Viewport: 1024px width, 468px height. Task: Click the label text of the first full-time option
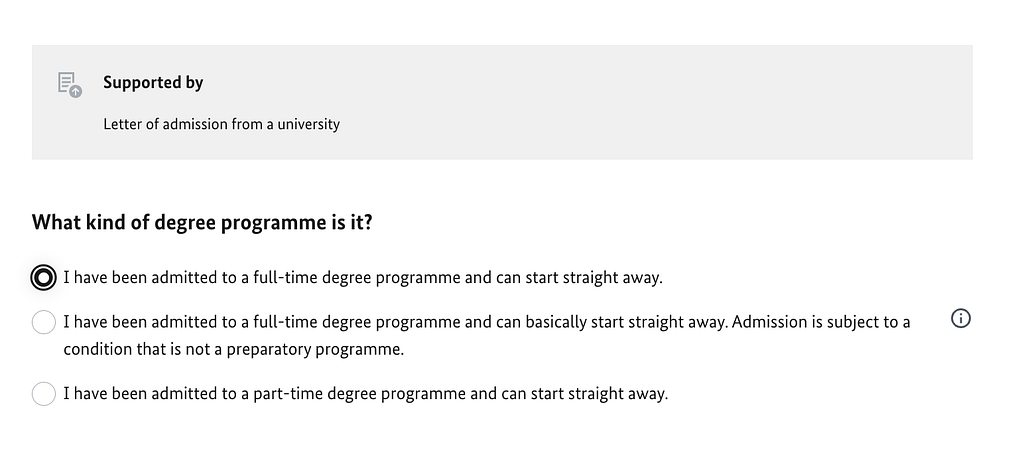(363, 277)
